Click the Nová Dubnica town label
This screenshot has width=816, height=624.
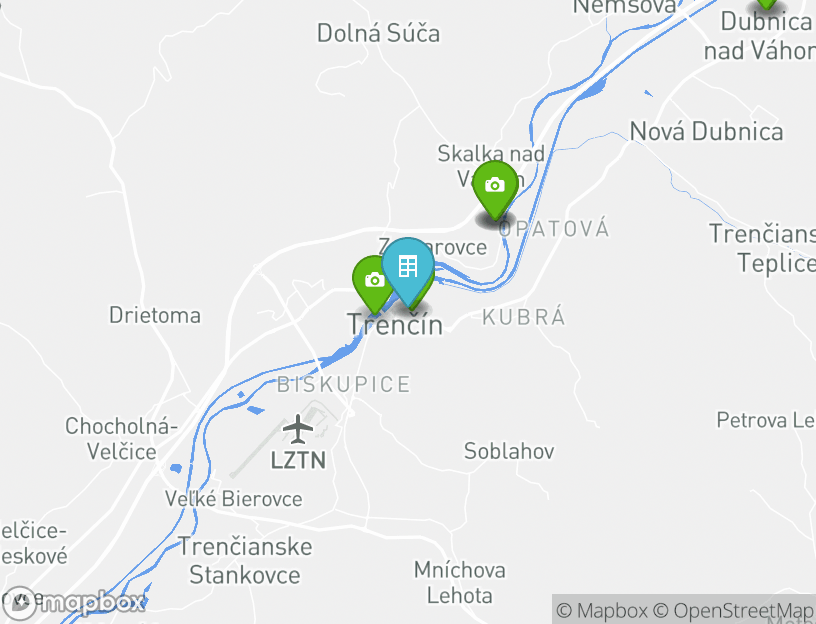click(706, 131)
